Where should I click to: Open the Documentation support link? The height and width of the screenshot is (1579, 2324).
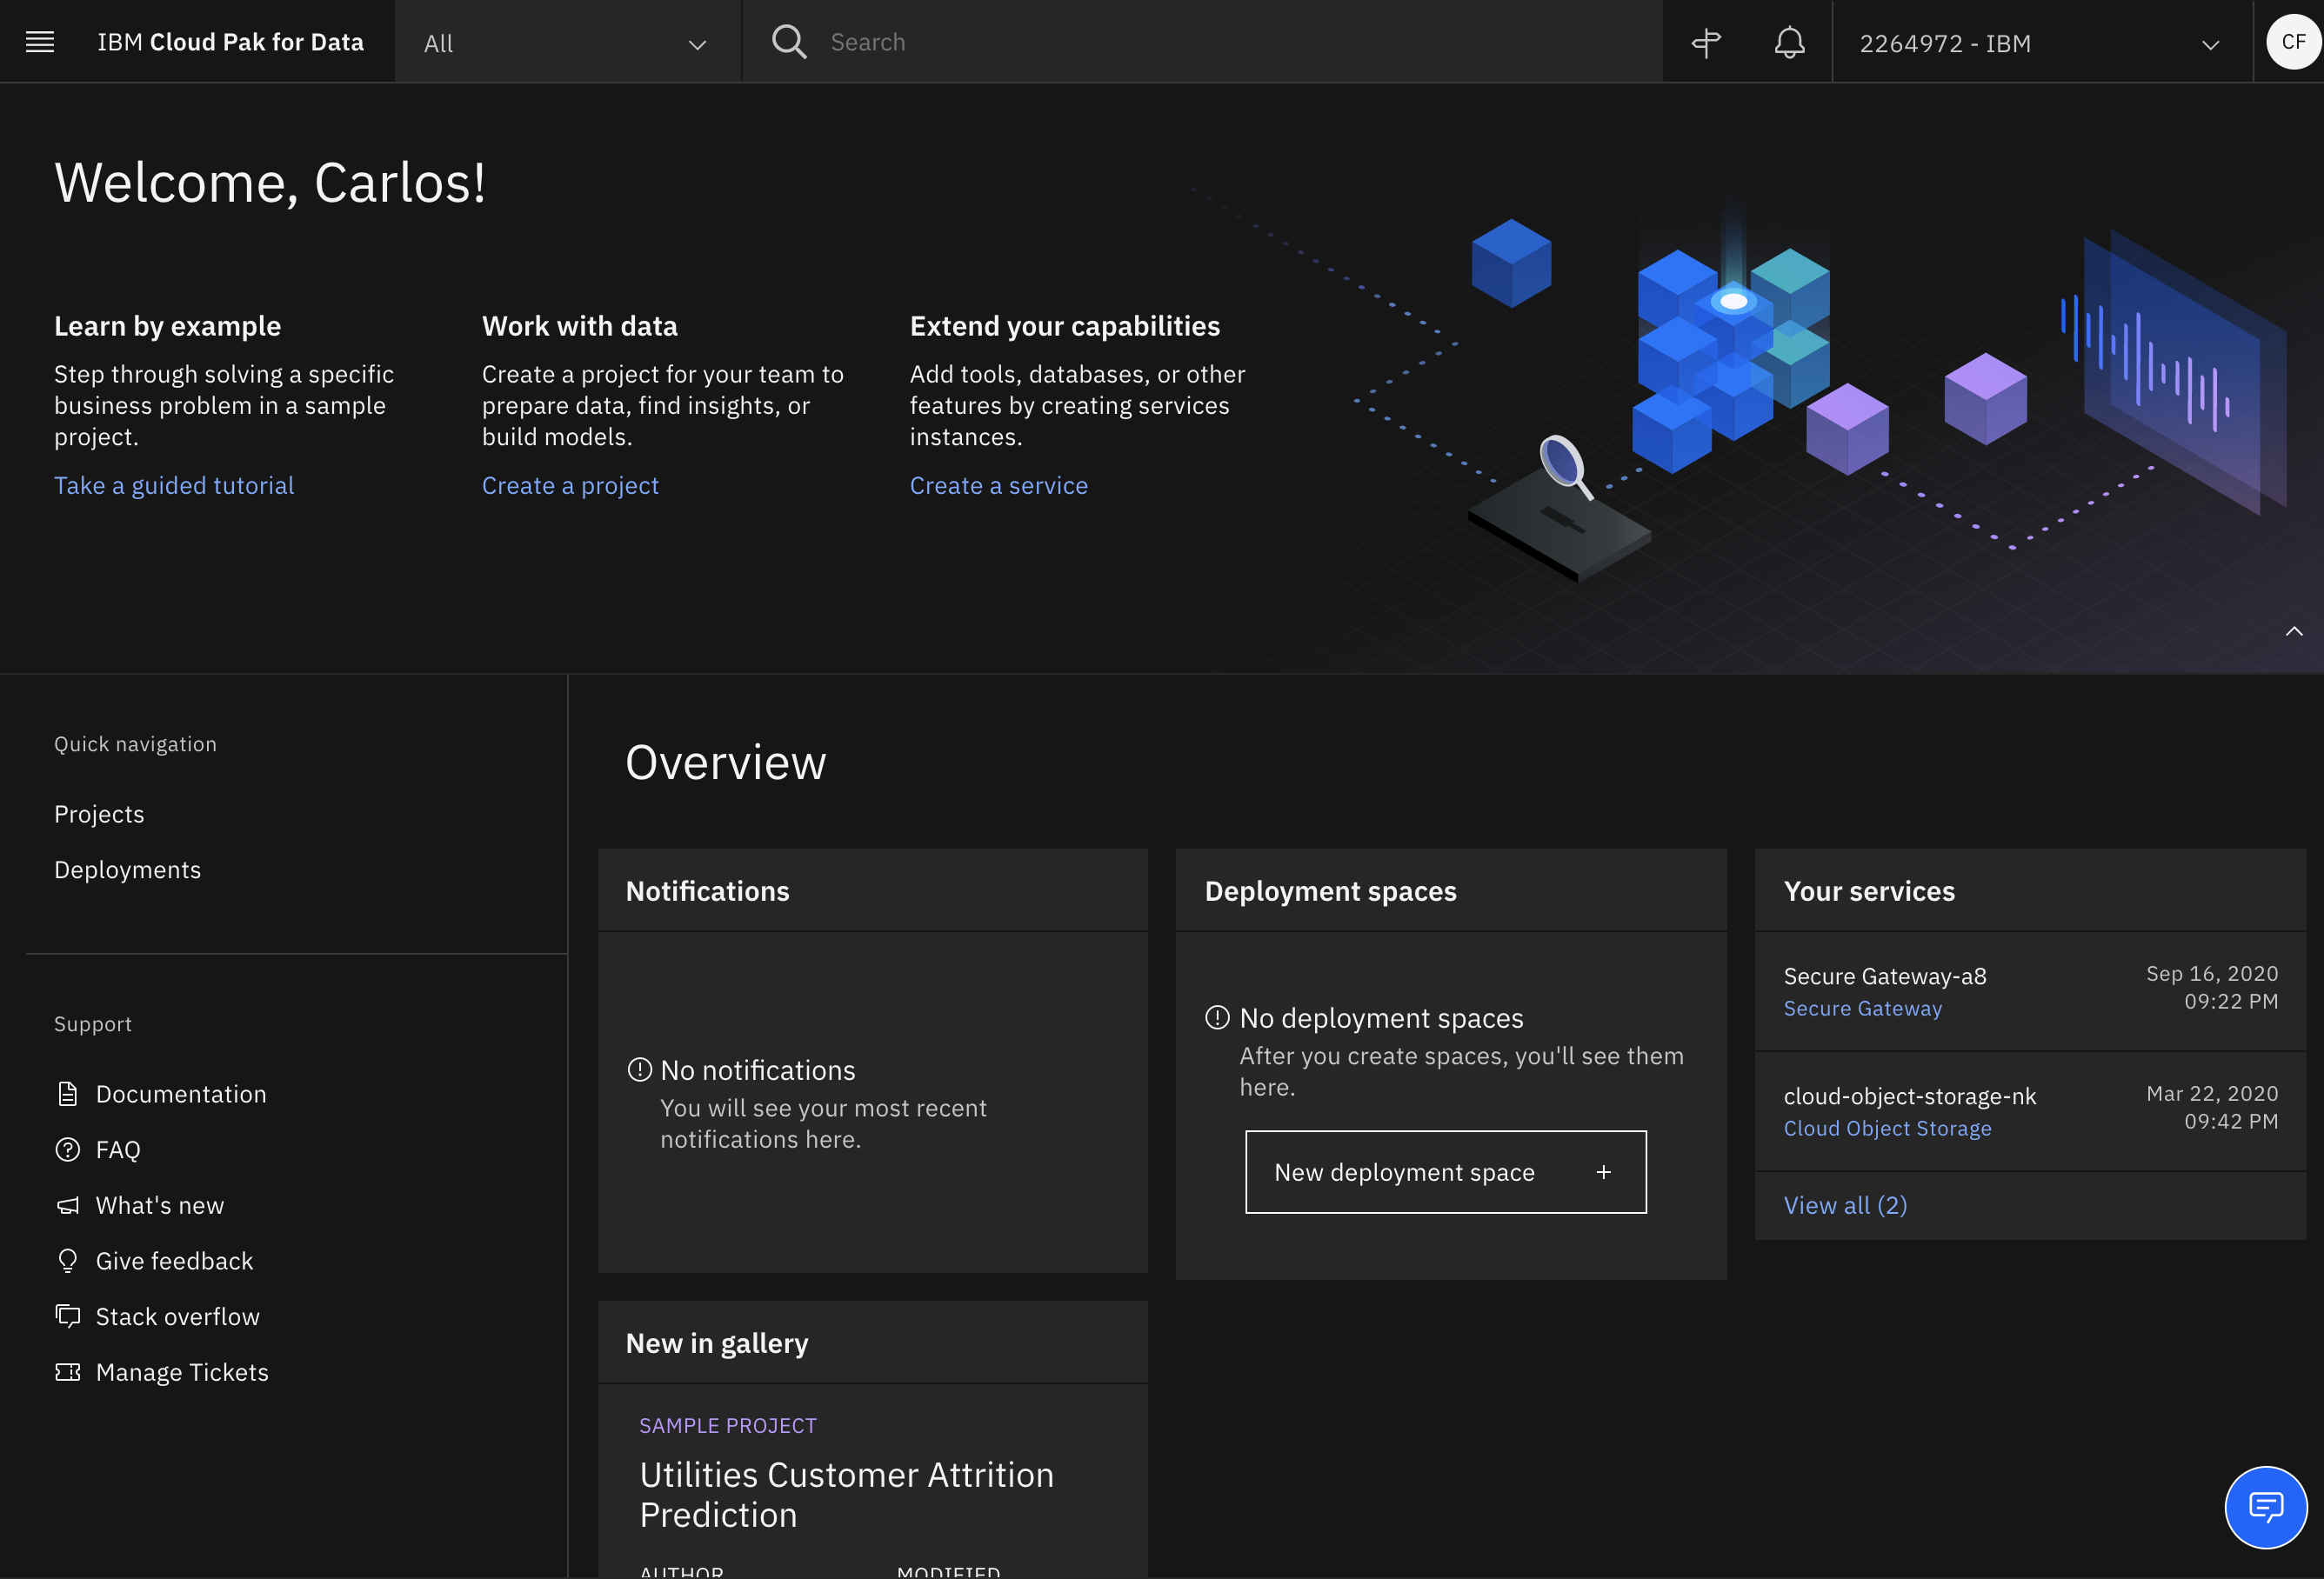point(181,1094)
